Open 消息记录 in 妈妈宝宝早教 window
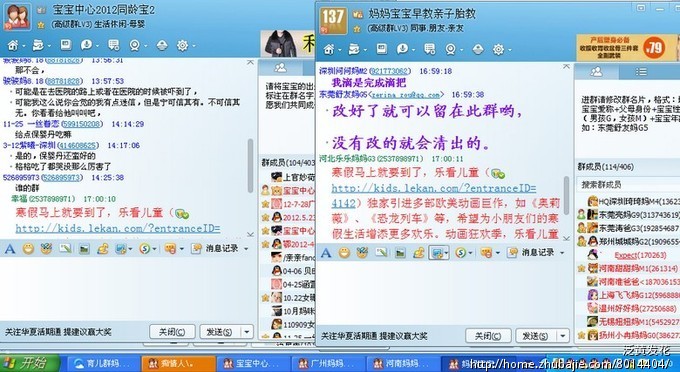The width and height of the screenshot is (680, 372). point(532,252)
